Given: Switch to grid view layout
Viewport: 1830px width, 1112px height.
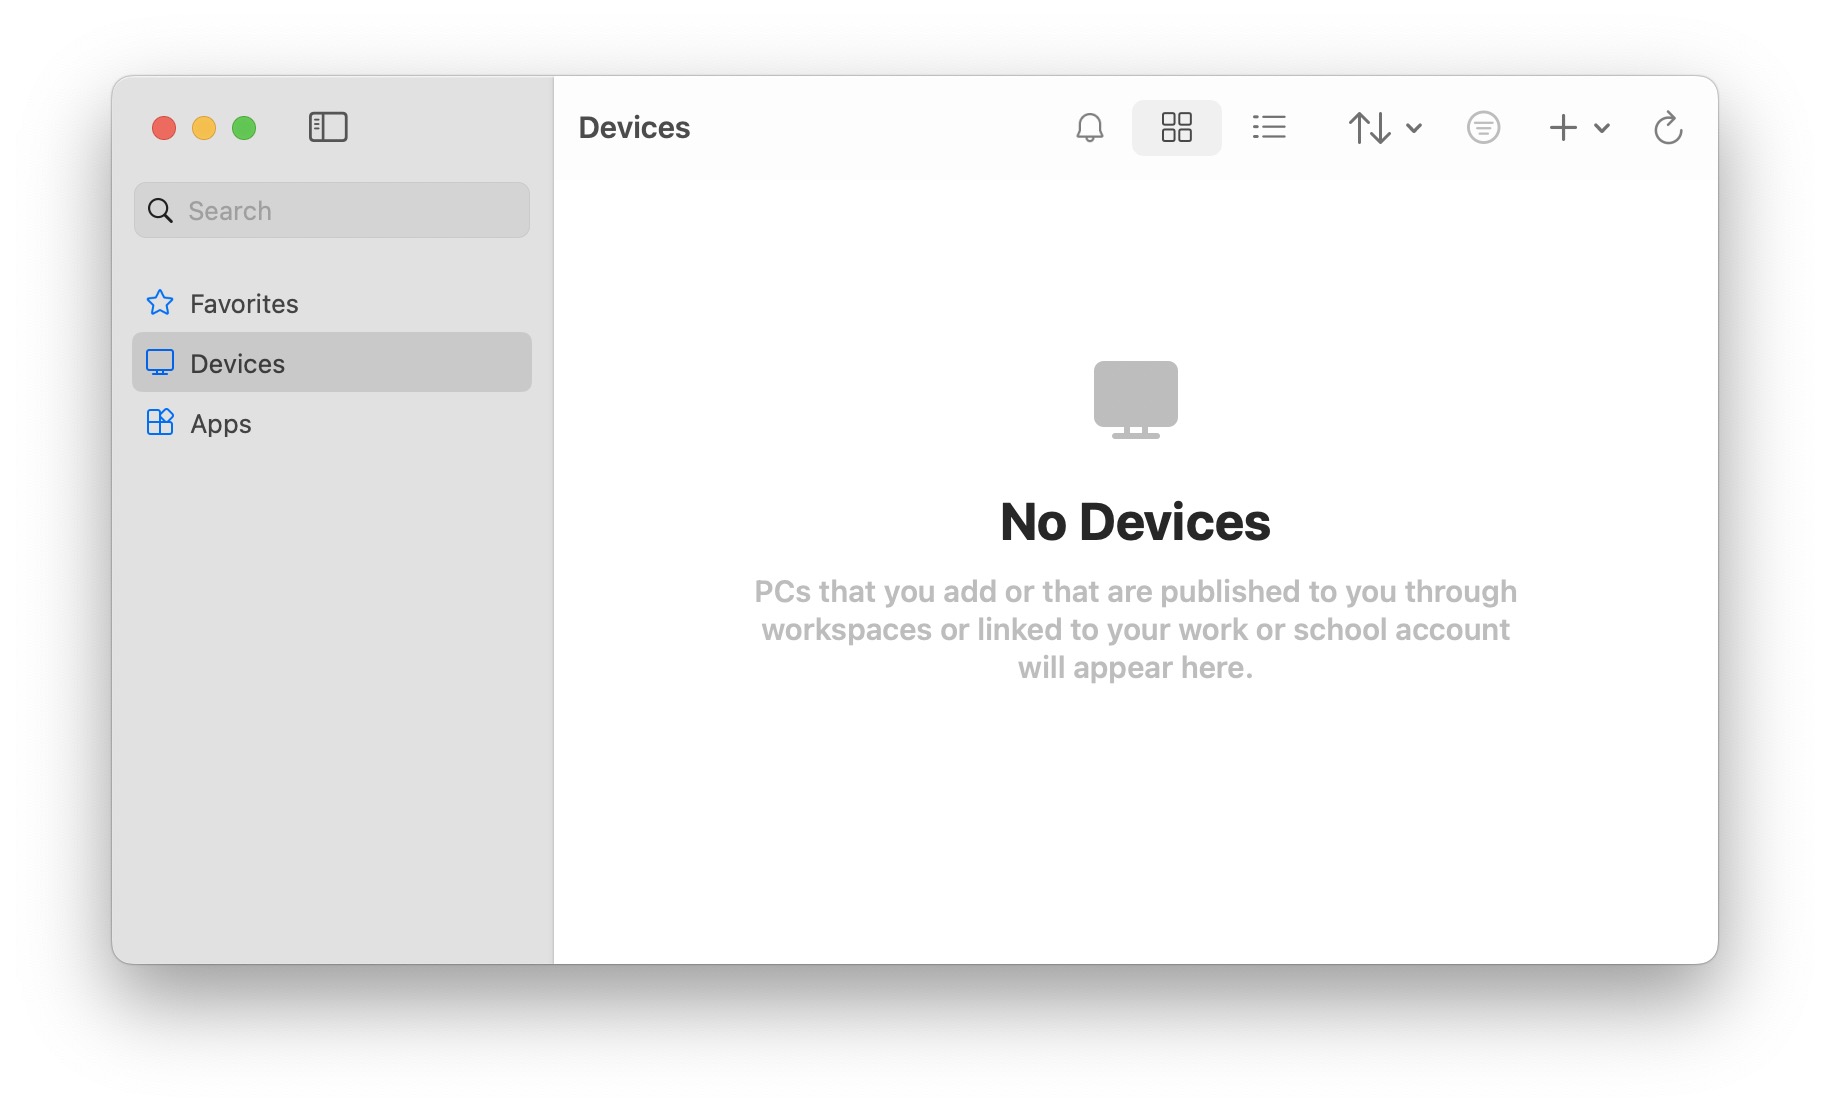Looking at the screenshot, I should point(1176,128).
